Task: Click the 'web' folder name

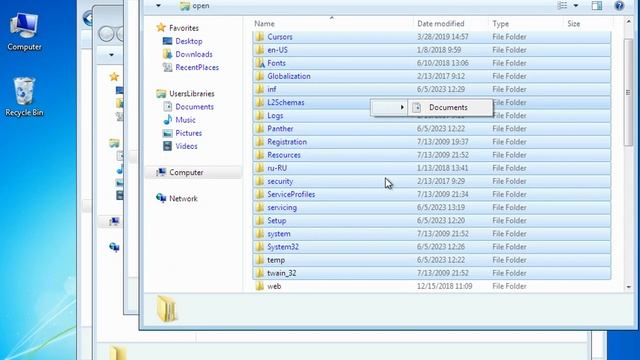Action: (x=274, y=286)
